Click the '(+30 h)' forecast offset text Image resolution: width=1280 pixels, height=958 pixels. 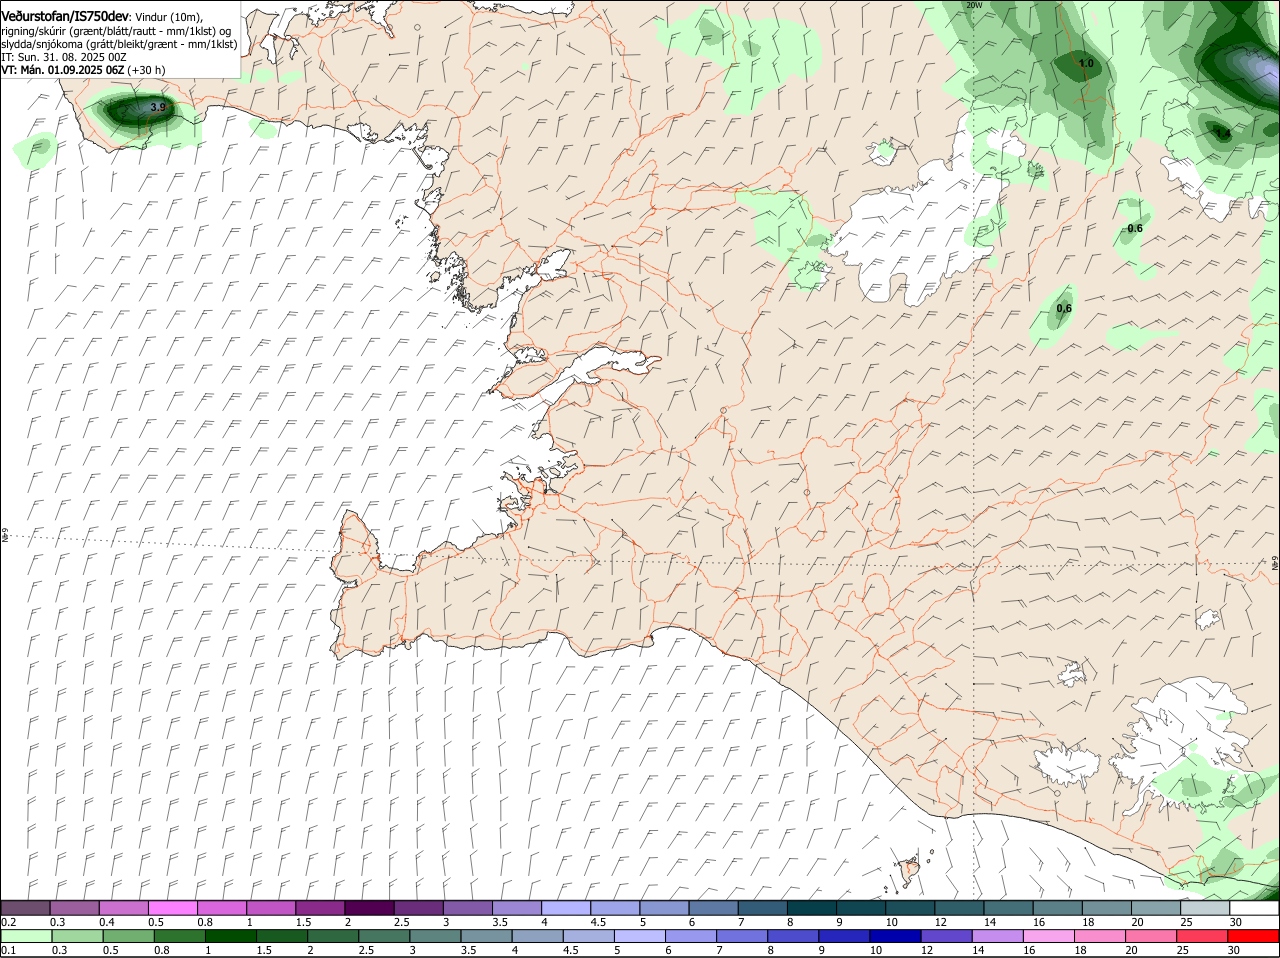click(147, 70)
